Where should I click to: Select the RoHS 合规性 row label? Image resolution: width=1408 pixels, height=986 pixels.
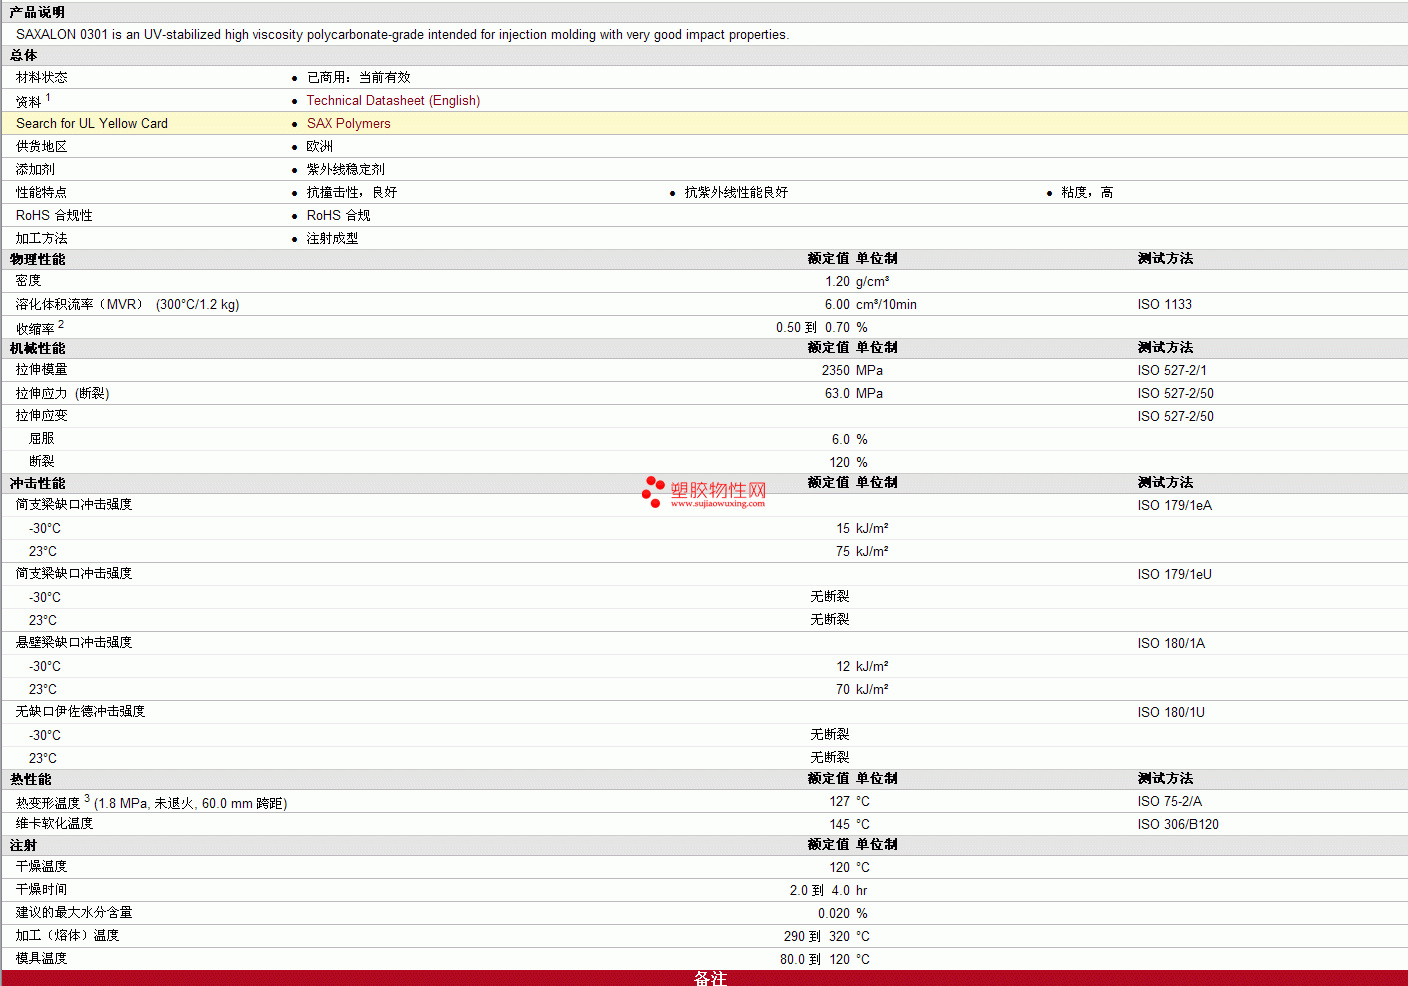point(54,215)
